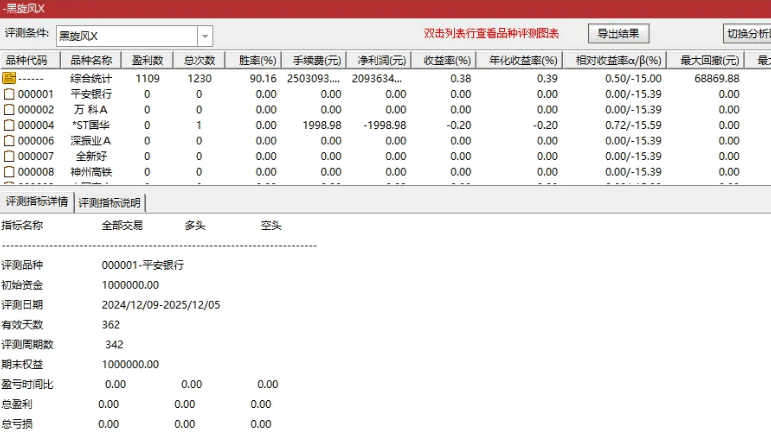
Task: Sort by the 品种名称 column header
Action: pos(91,60)
